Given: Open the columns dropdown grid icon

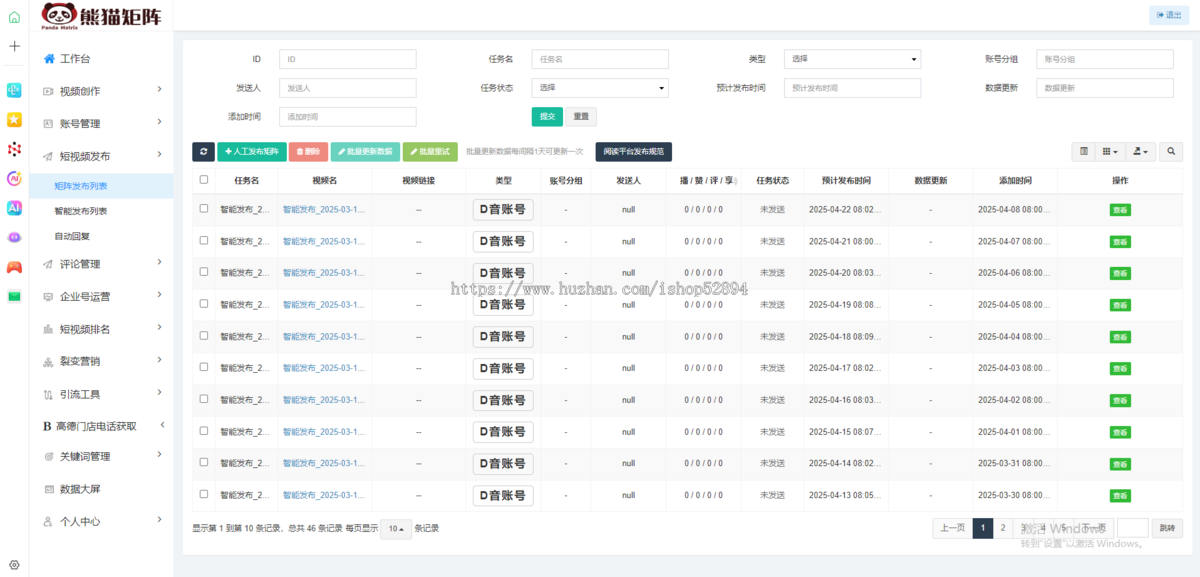Looking at the screenshot, I should click(x=1110, y=151).
